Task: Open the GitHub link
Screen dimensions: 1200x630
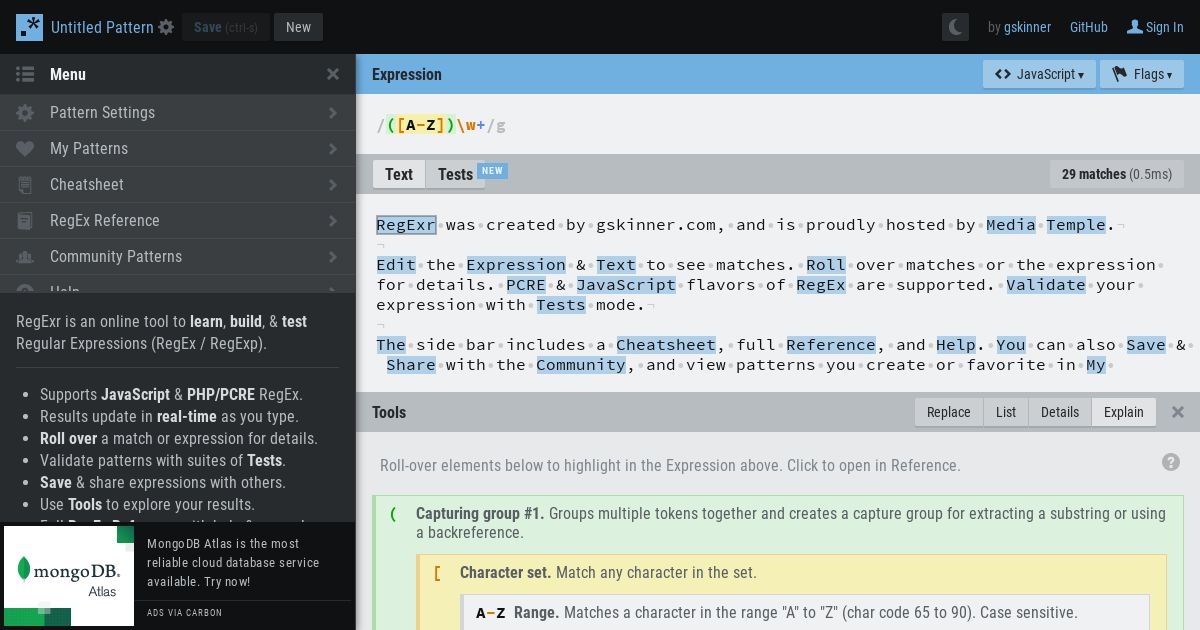Action: [1089, 27]
